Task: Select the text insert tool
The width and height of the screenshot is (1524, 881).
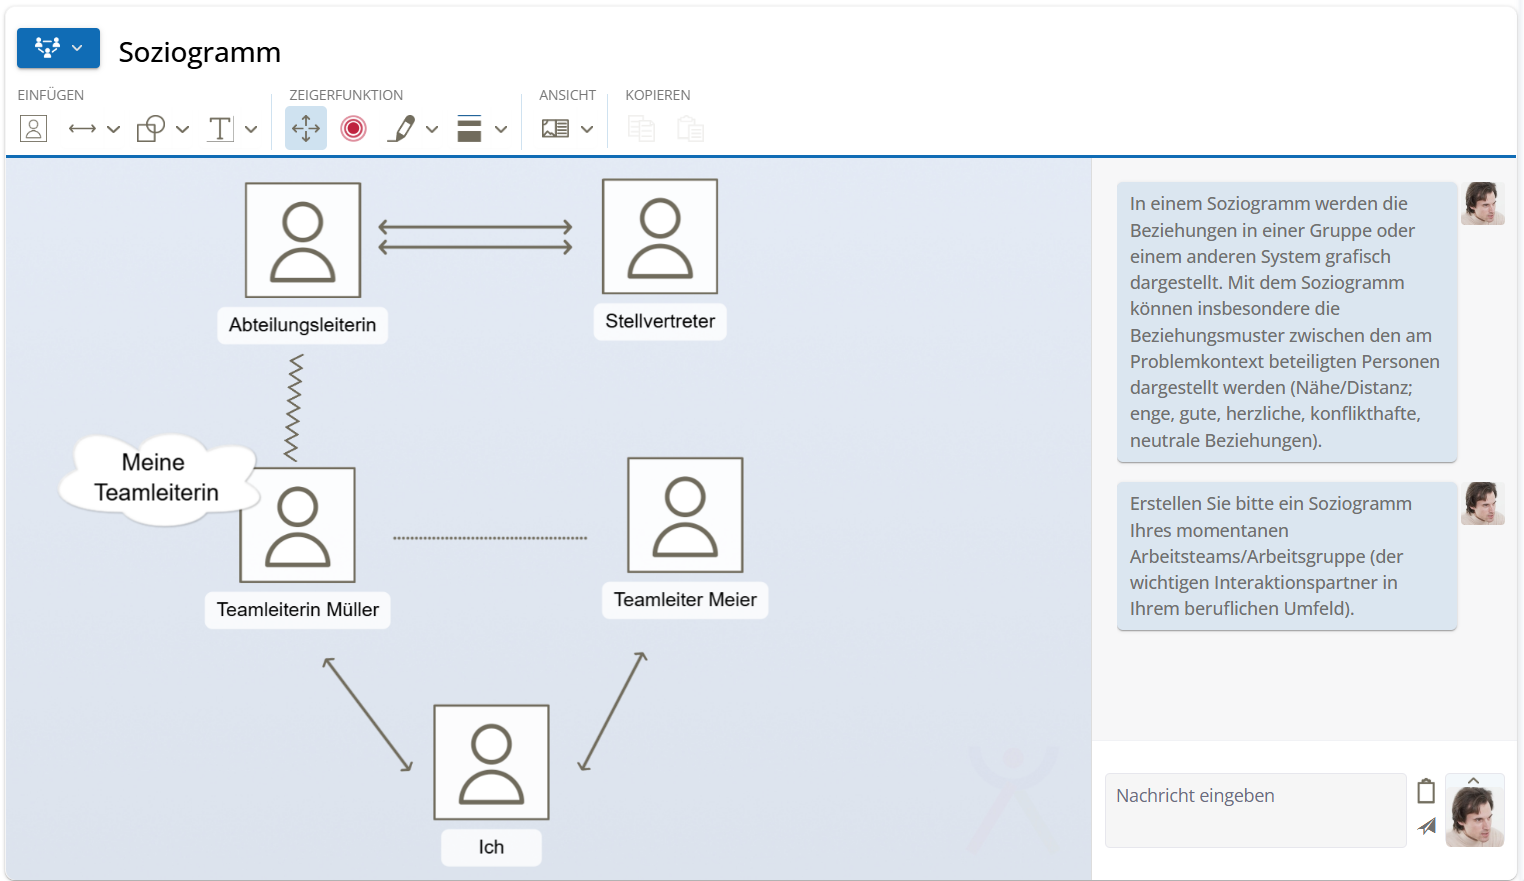Action: click(220, 129)
